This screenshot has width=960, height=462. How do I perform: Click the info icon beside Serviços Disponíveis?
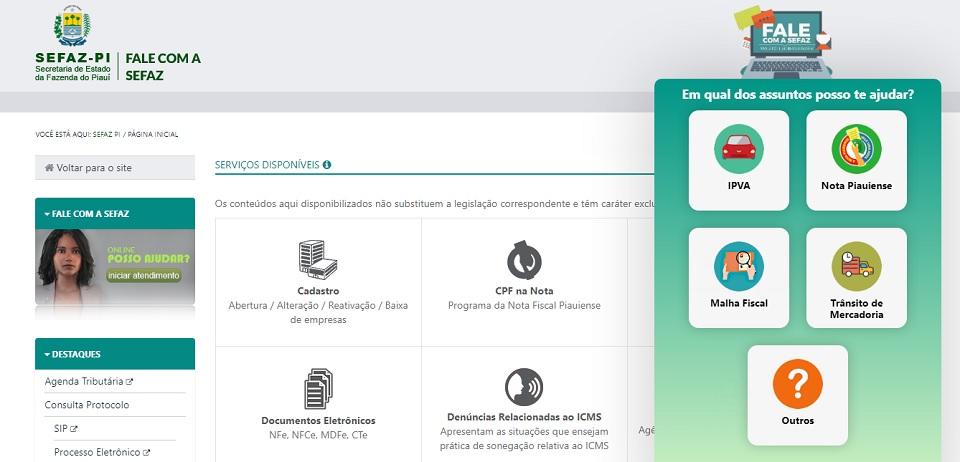tap(327, 165)
